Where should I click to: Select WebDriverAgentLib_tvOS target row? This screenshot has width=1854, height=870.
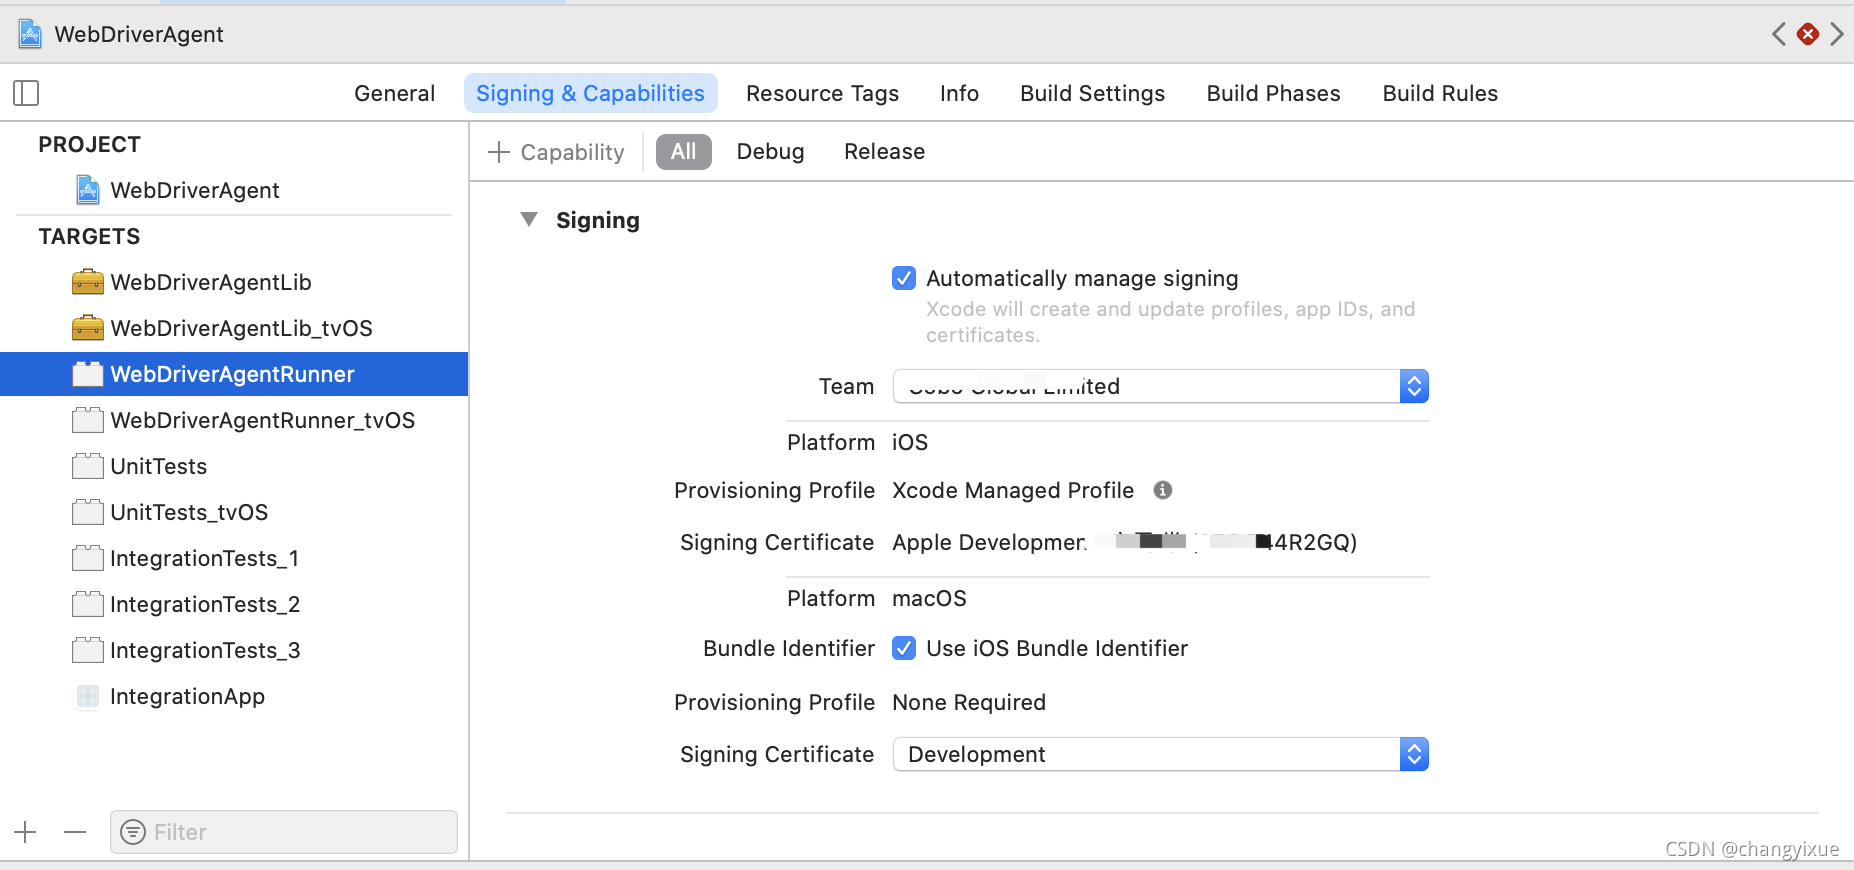(x=234, y=328)
